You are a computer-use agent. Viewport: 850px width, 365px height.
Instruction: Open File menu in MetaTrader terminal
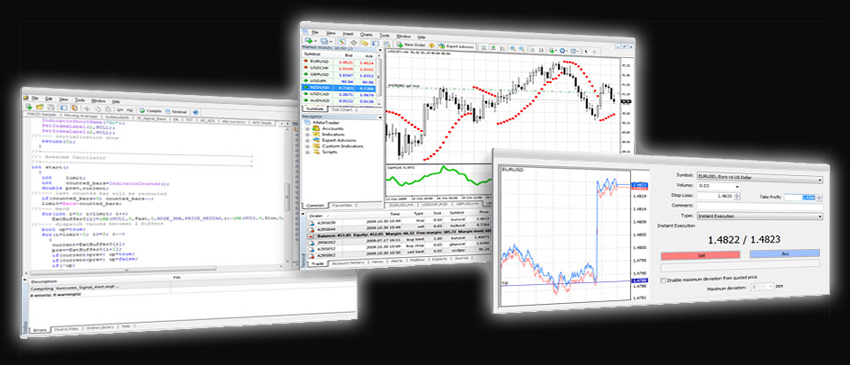pyautogui.click(x=315, y=32)
